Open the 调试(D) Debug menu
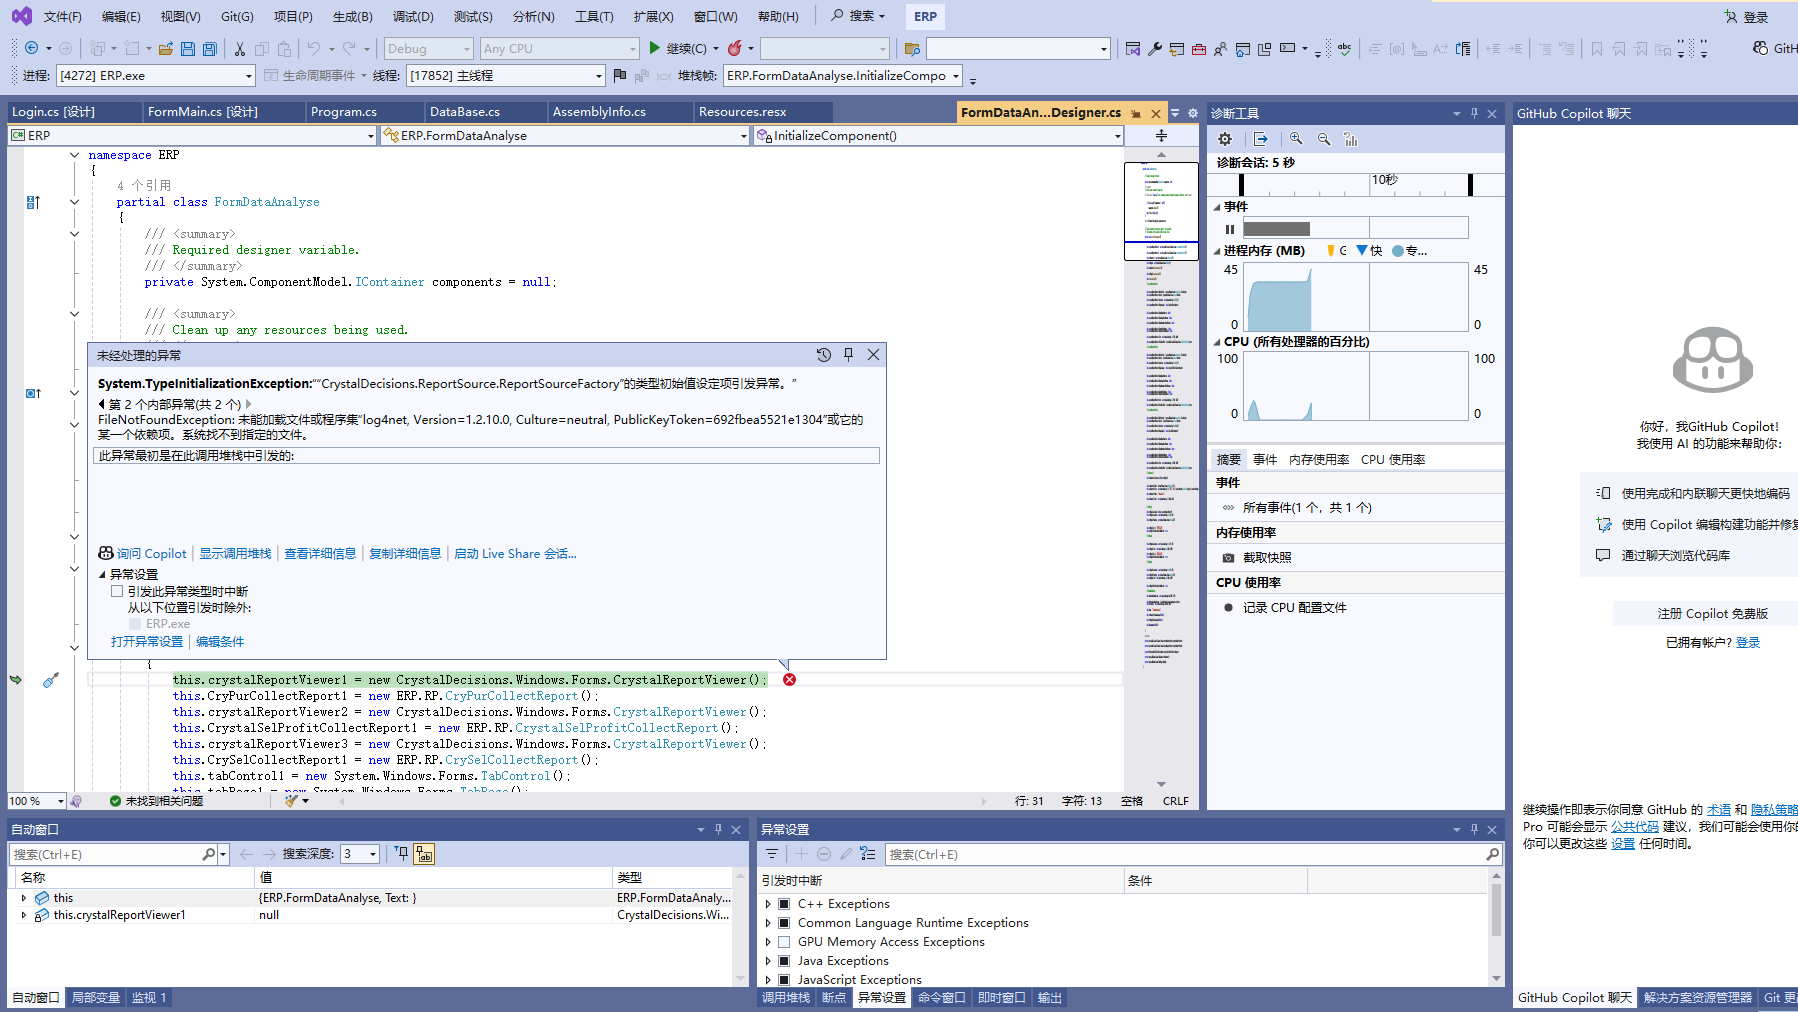The height and width of the screenshot is (1012, 1798). click(x=413, y=16)
